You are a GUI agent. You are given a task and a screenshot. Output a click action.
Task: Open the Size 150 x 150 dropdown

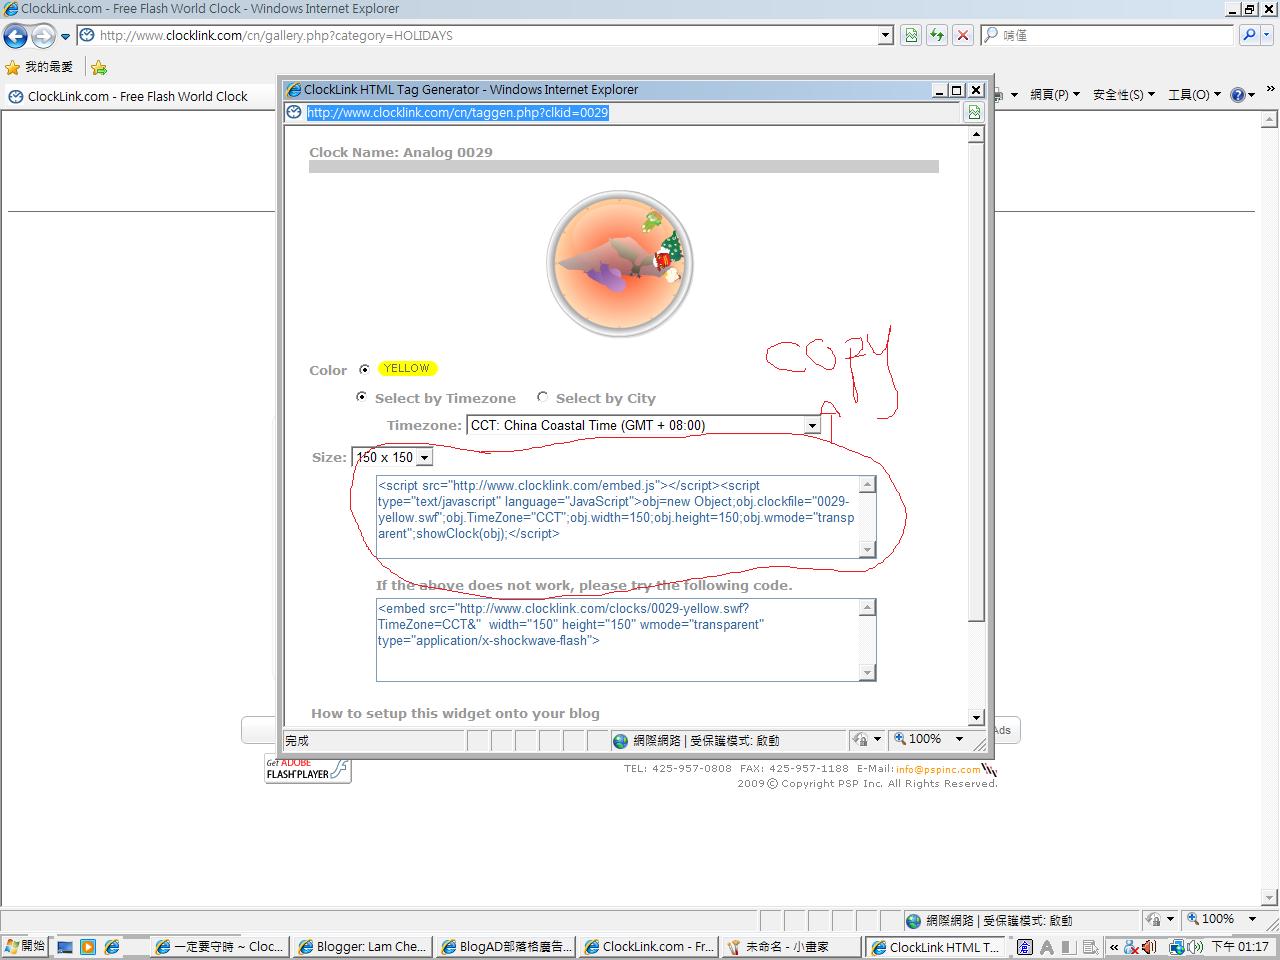tap(392, 457)
